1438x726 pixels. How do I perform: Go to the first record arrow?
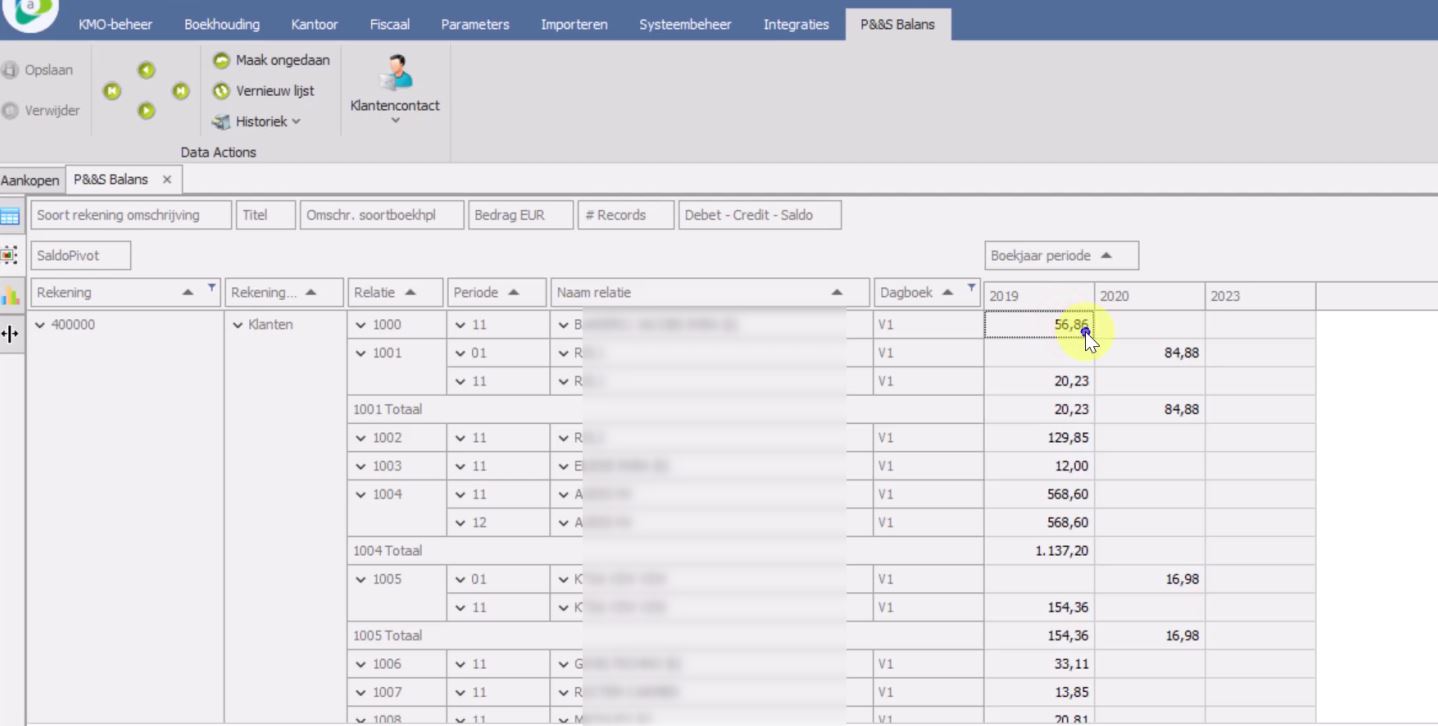pyautogui.click(x=112, y=91)
